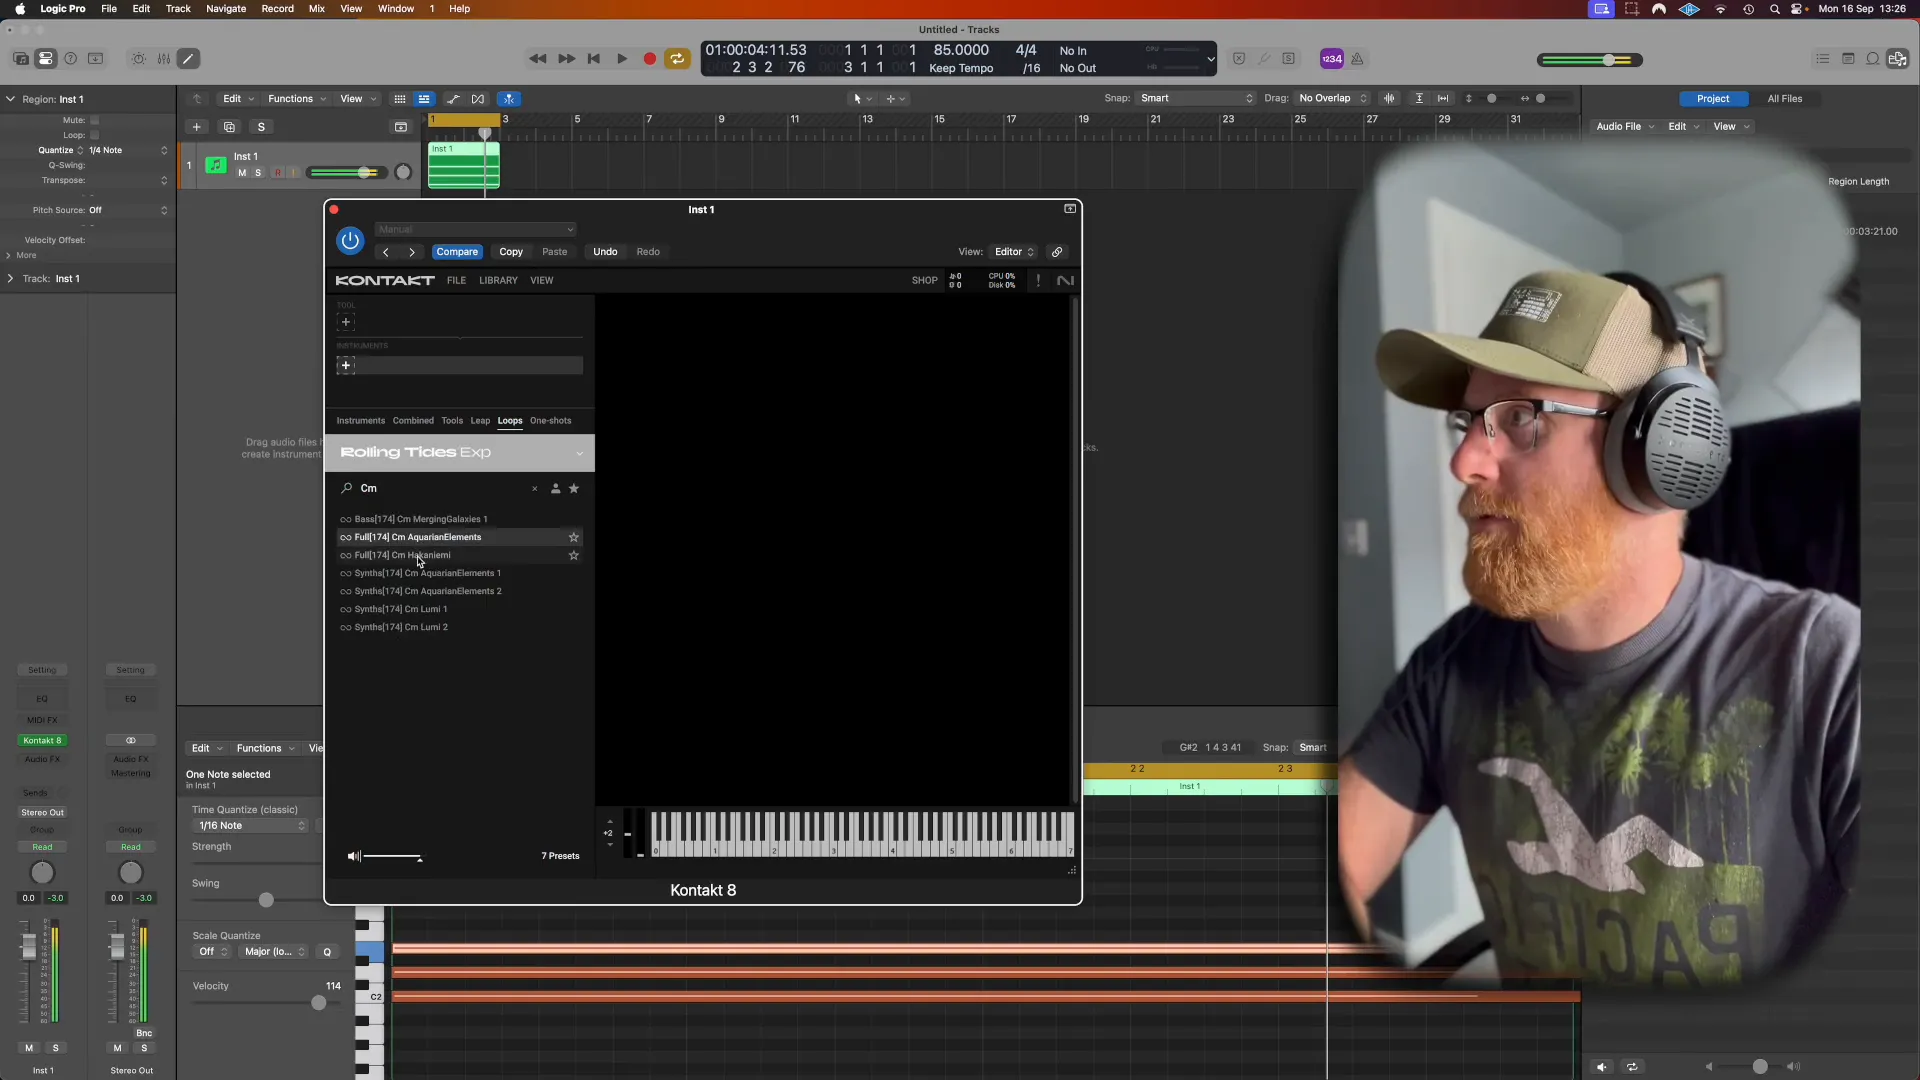Click the Native Instruments logo icon
Screen dimensions: 1920x1080
[x=1065, y=280]
